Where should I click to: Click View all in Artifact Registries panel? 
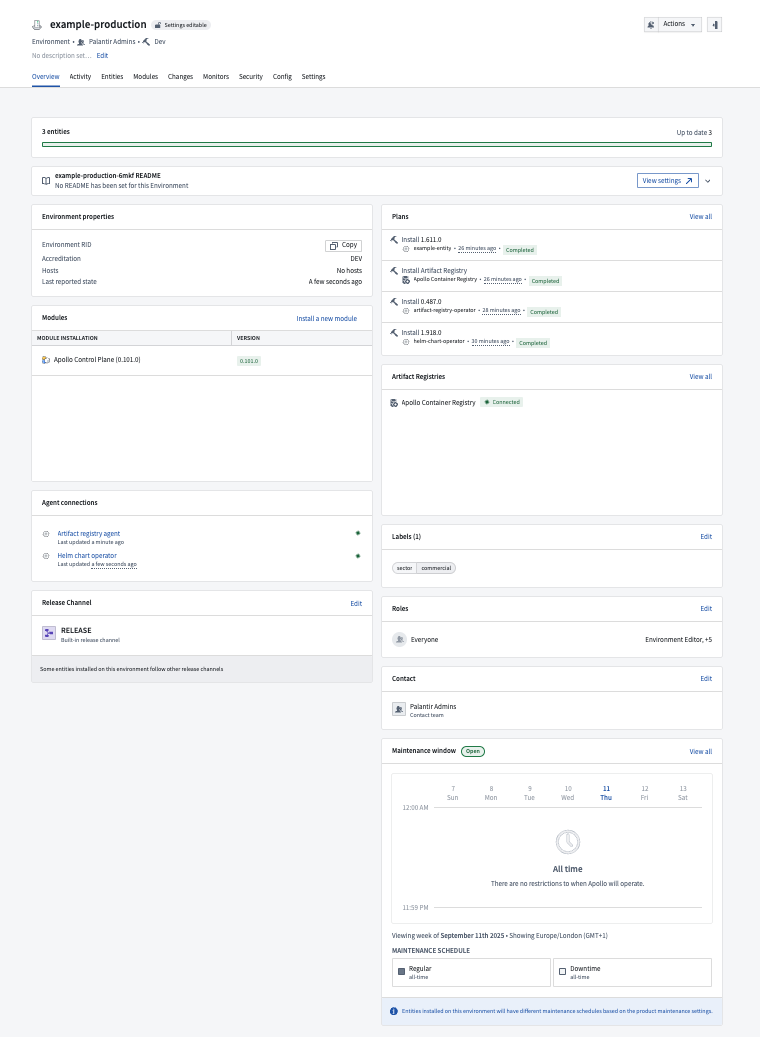tap(700, 377)
